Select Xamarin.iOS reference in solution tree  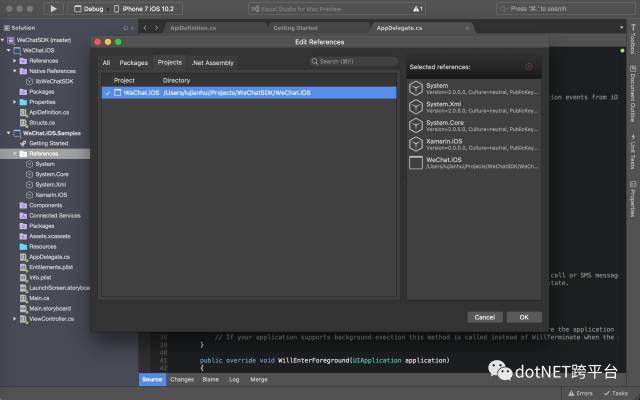(51, 195)
